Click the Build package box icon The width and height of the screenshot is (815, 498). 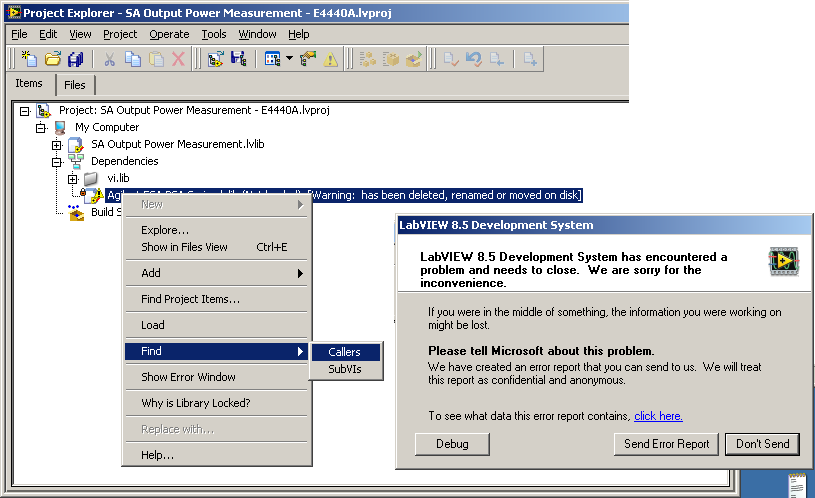(x=391, y=59)
